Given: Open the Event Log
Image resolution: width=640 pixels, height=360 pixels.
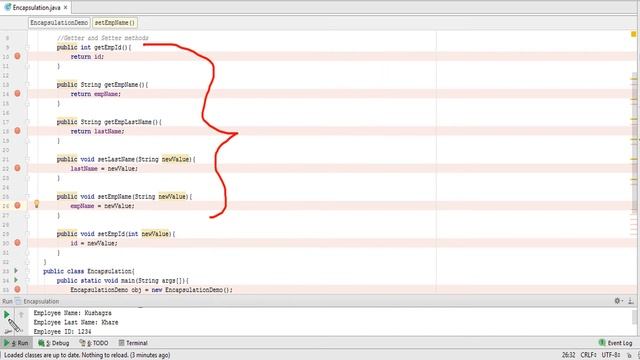Looking at the screenshot, I should (x=616, y=343).
